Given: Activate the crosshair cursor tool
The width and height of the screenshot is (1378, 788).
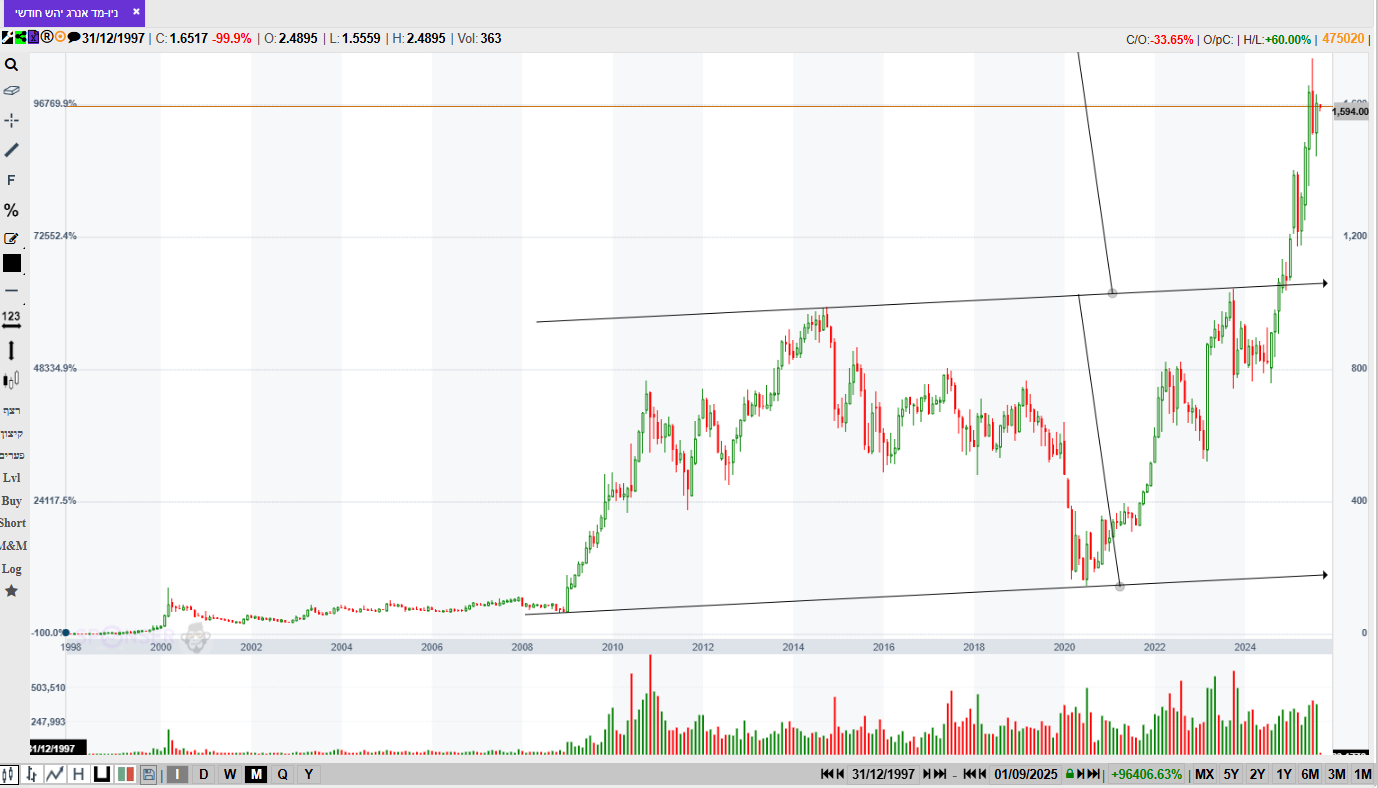Looking at the screenshot, I should pyautogui.click(x=12, y=120).
